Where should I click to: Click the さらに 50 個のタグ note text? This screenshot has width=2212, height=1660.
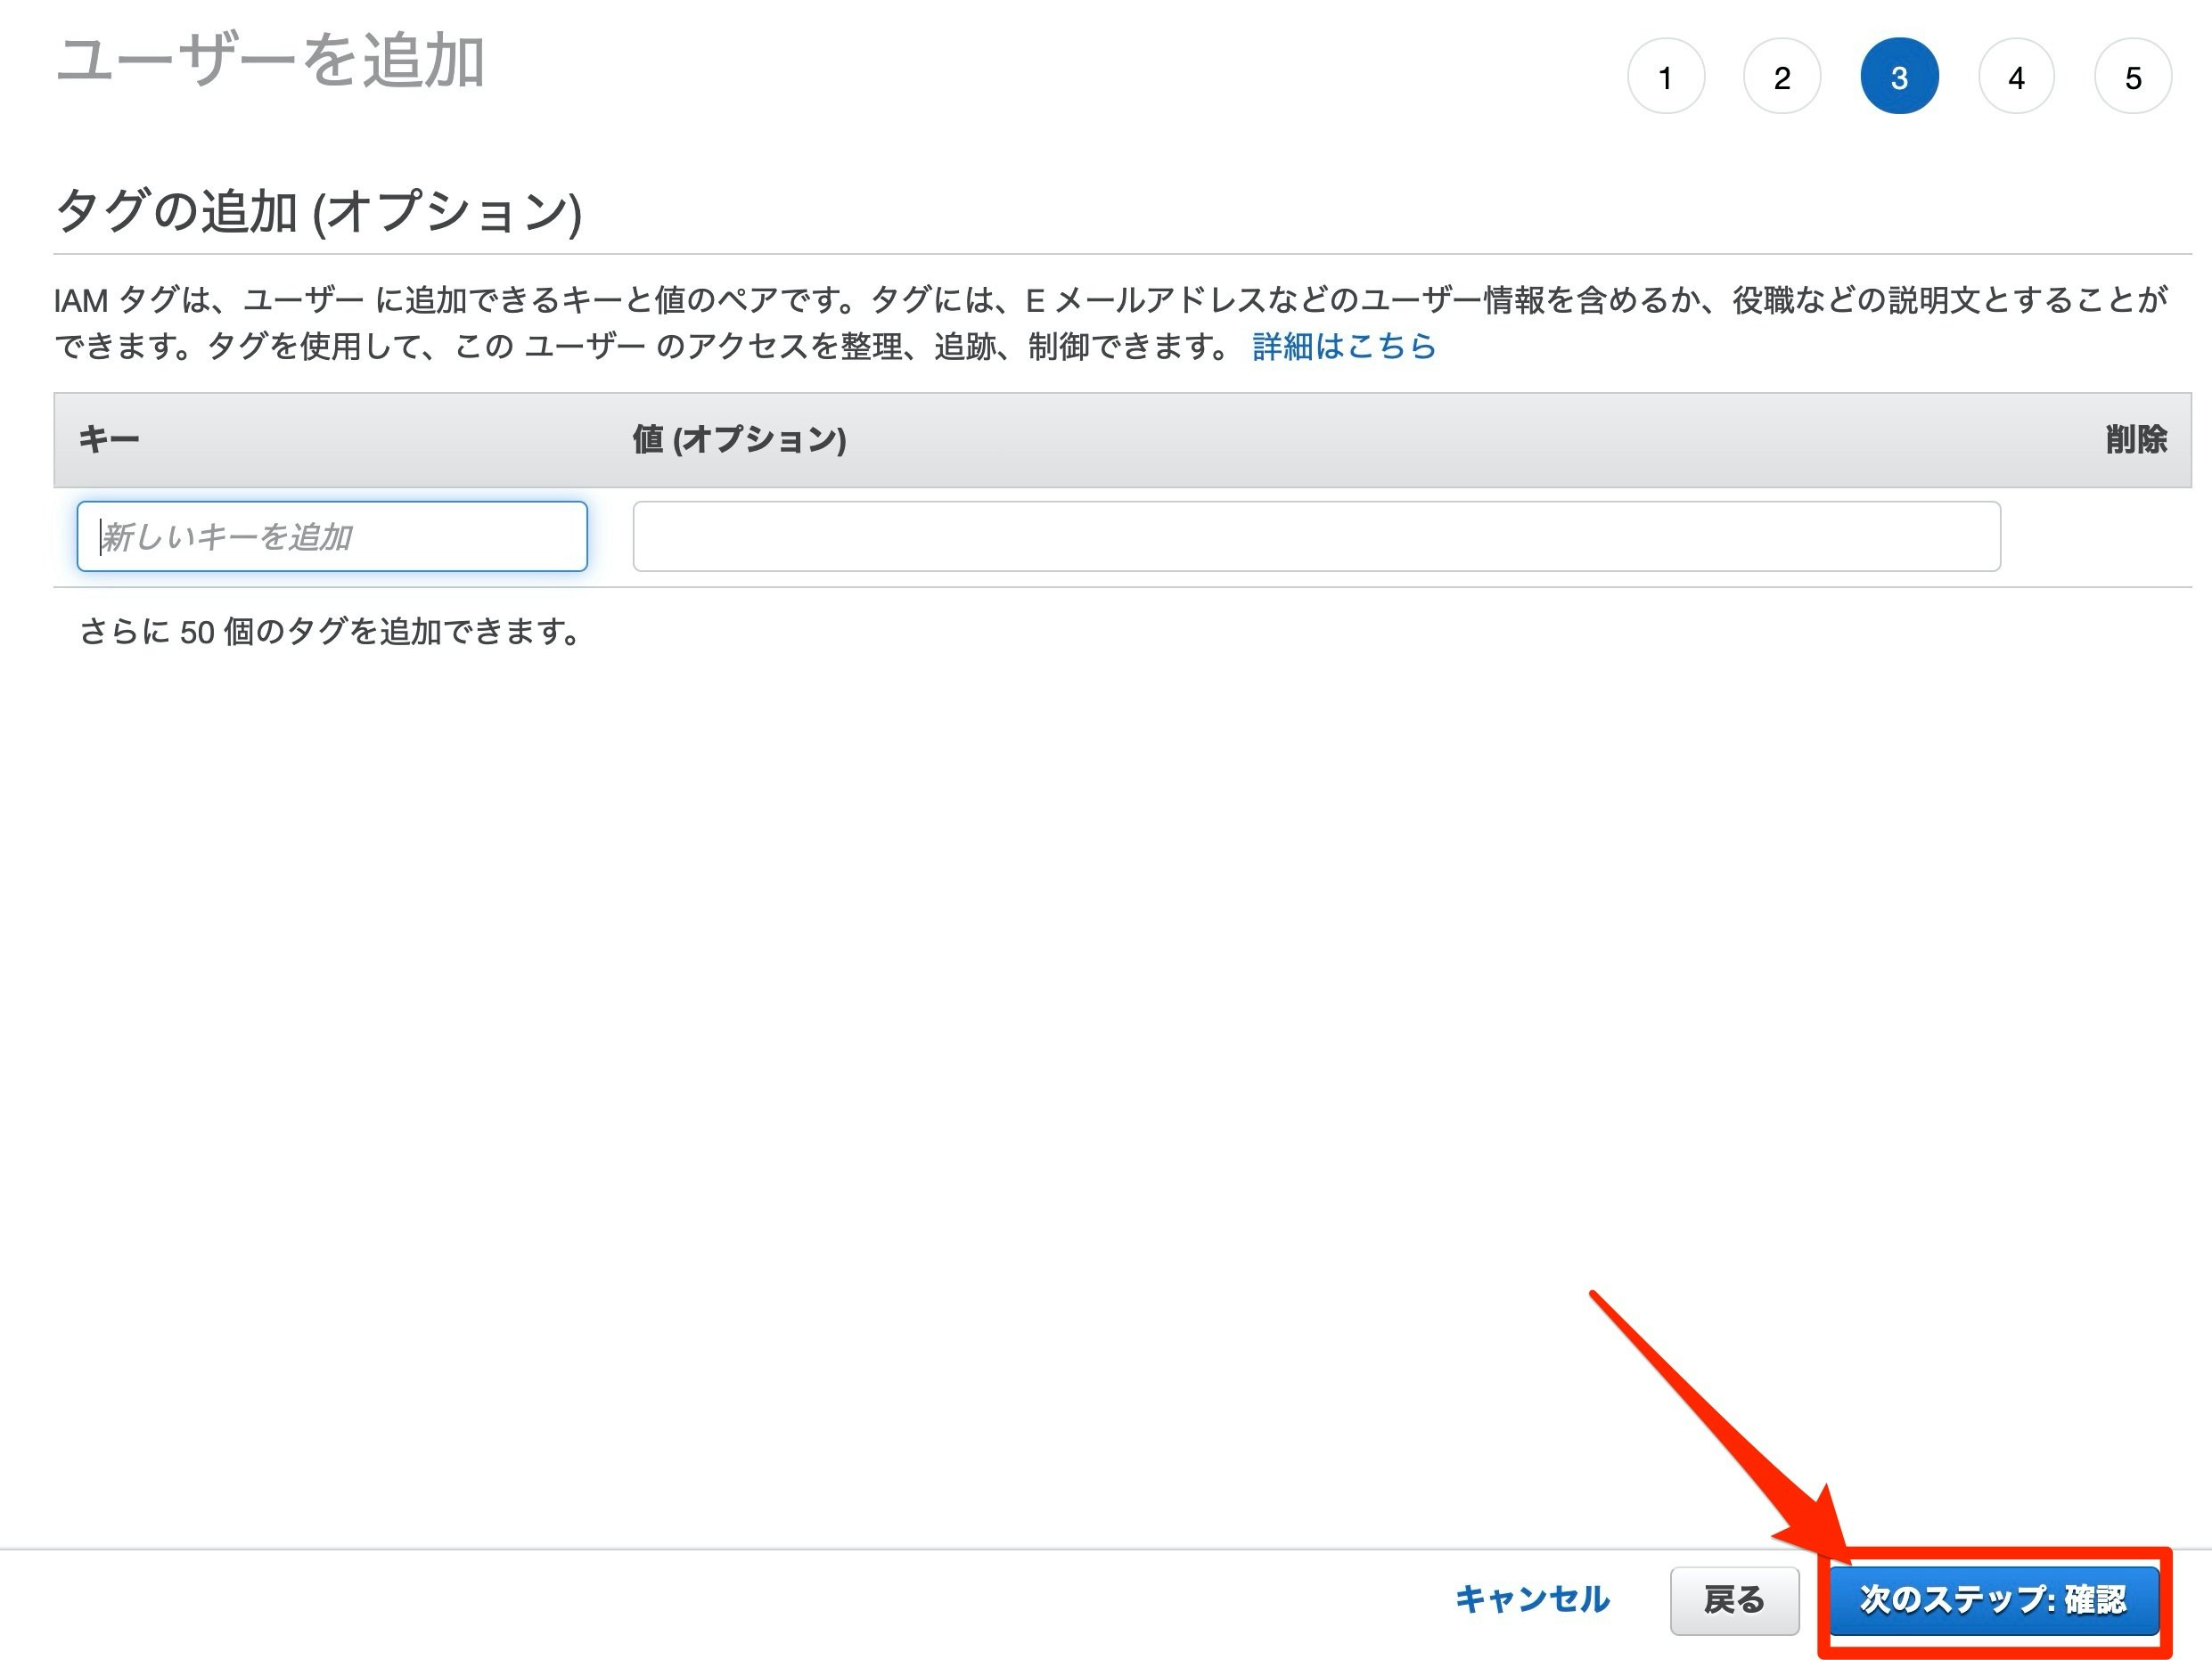(x=330, y=632)
